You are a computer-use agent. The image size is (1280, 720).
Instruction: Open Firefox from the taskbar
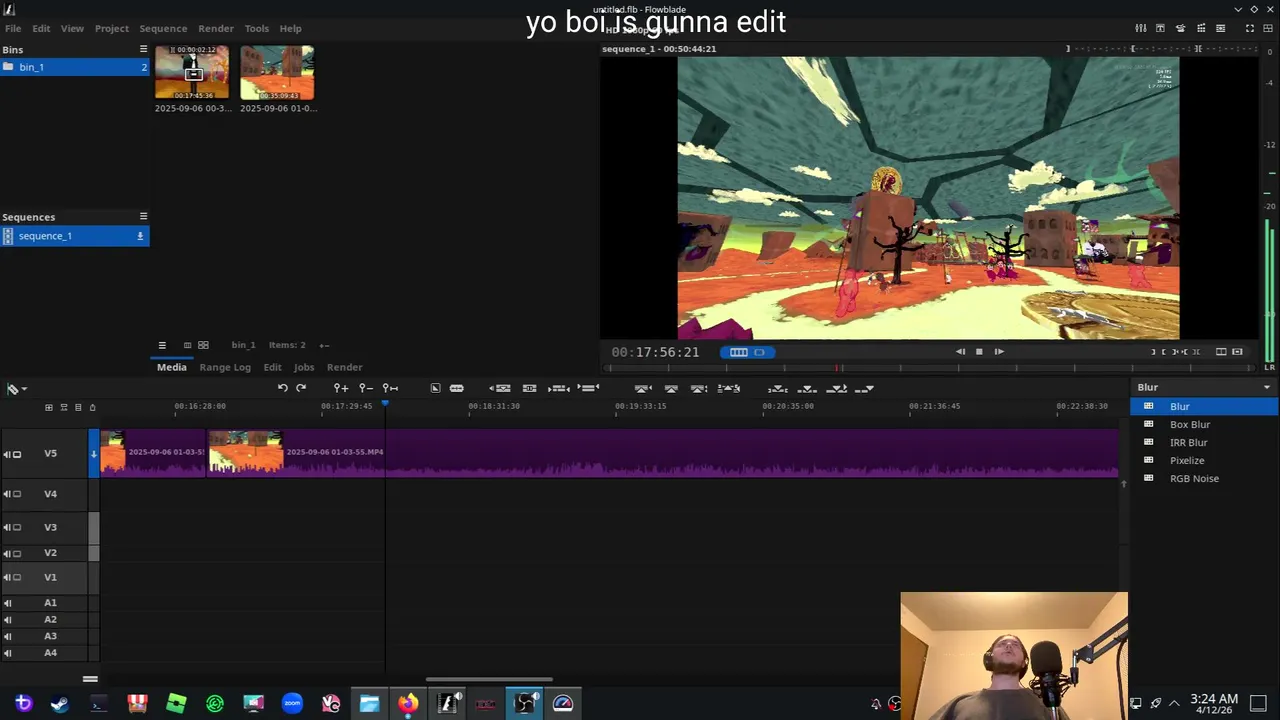click(x=408, y=703)
